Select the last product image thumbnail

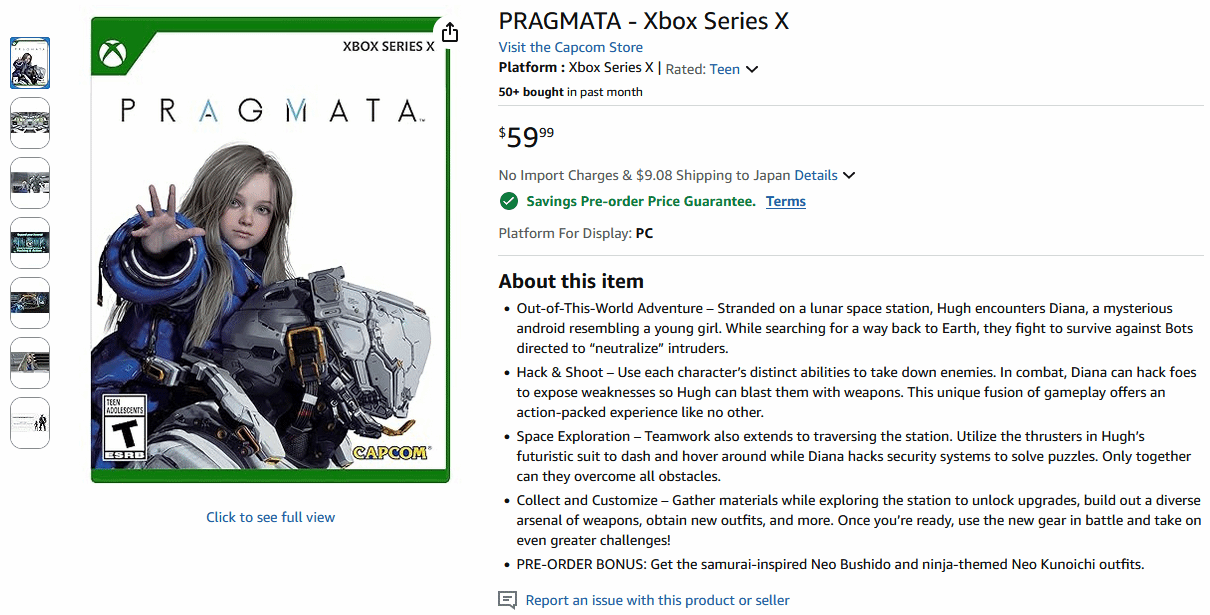[x=30, y=423]
